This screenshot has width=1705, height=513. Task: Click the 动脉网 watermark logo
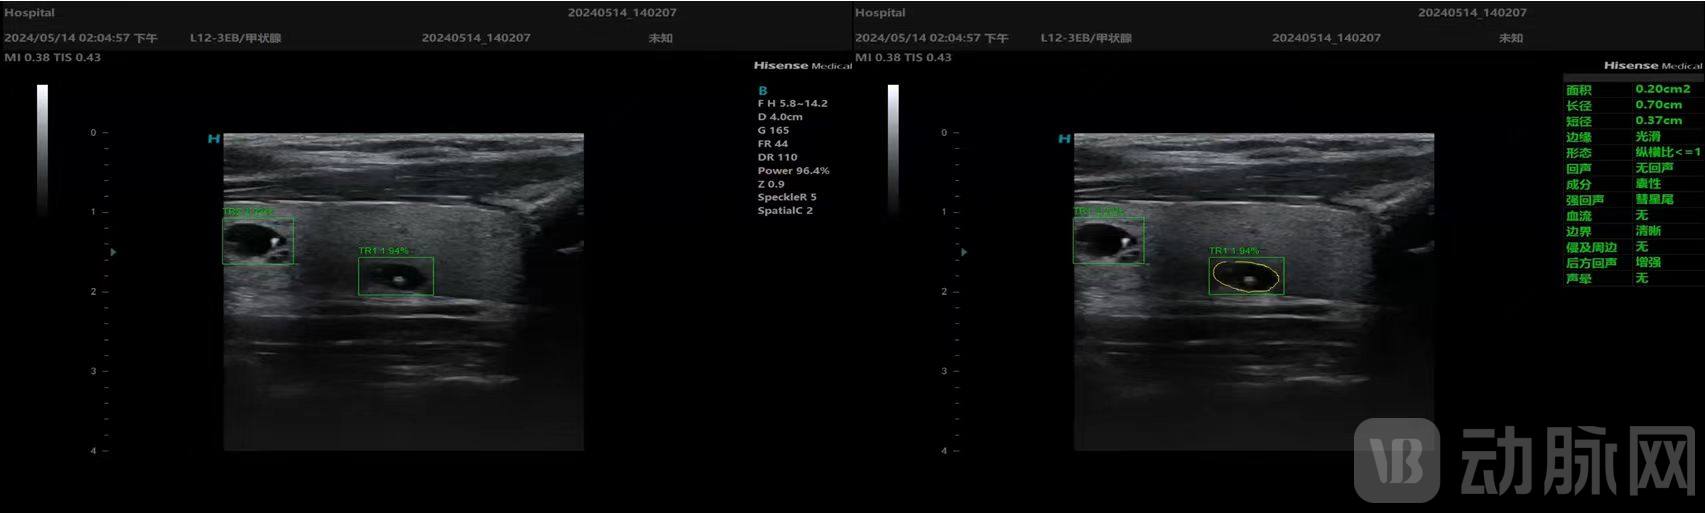1527,462
